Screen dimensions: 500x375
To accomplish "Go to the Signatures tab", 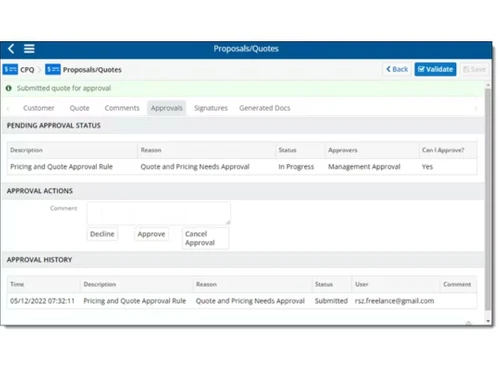I will (x=211, y=108).
